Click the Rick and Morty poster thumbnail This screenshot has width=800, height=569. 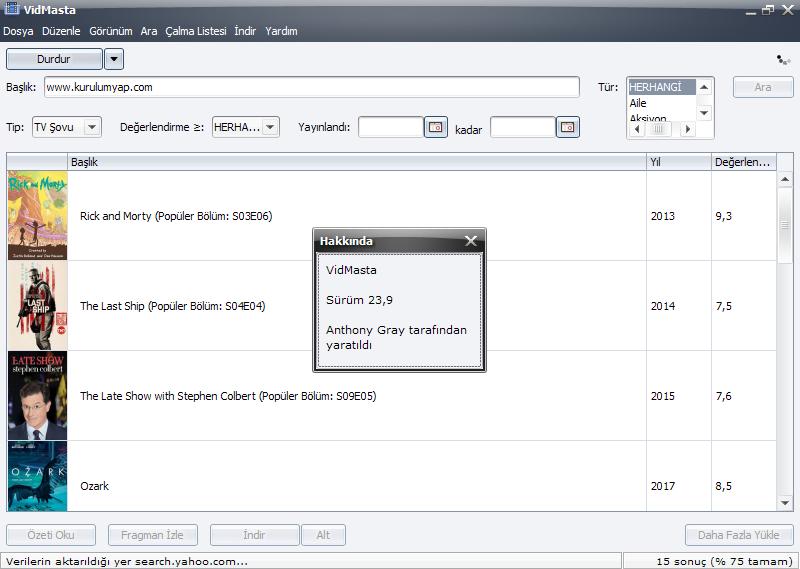[x=38, y=215]
